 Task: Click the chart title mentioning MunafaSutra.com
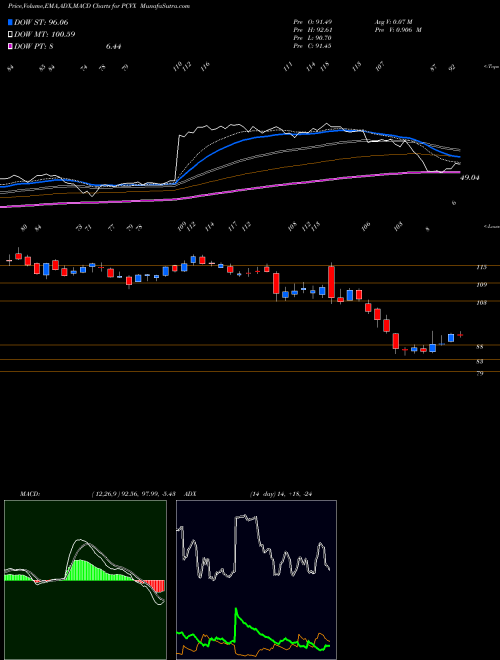tap(98, 6)
